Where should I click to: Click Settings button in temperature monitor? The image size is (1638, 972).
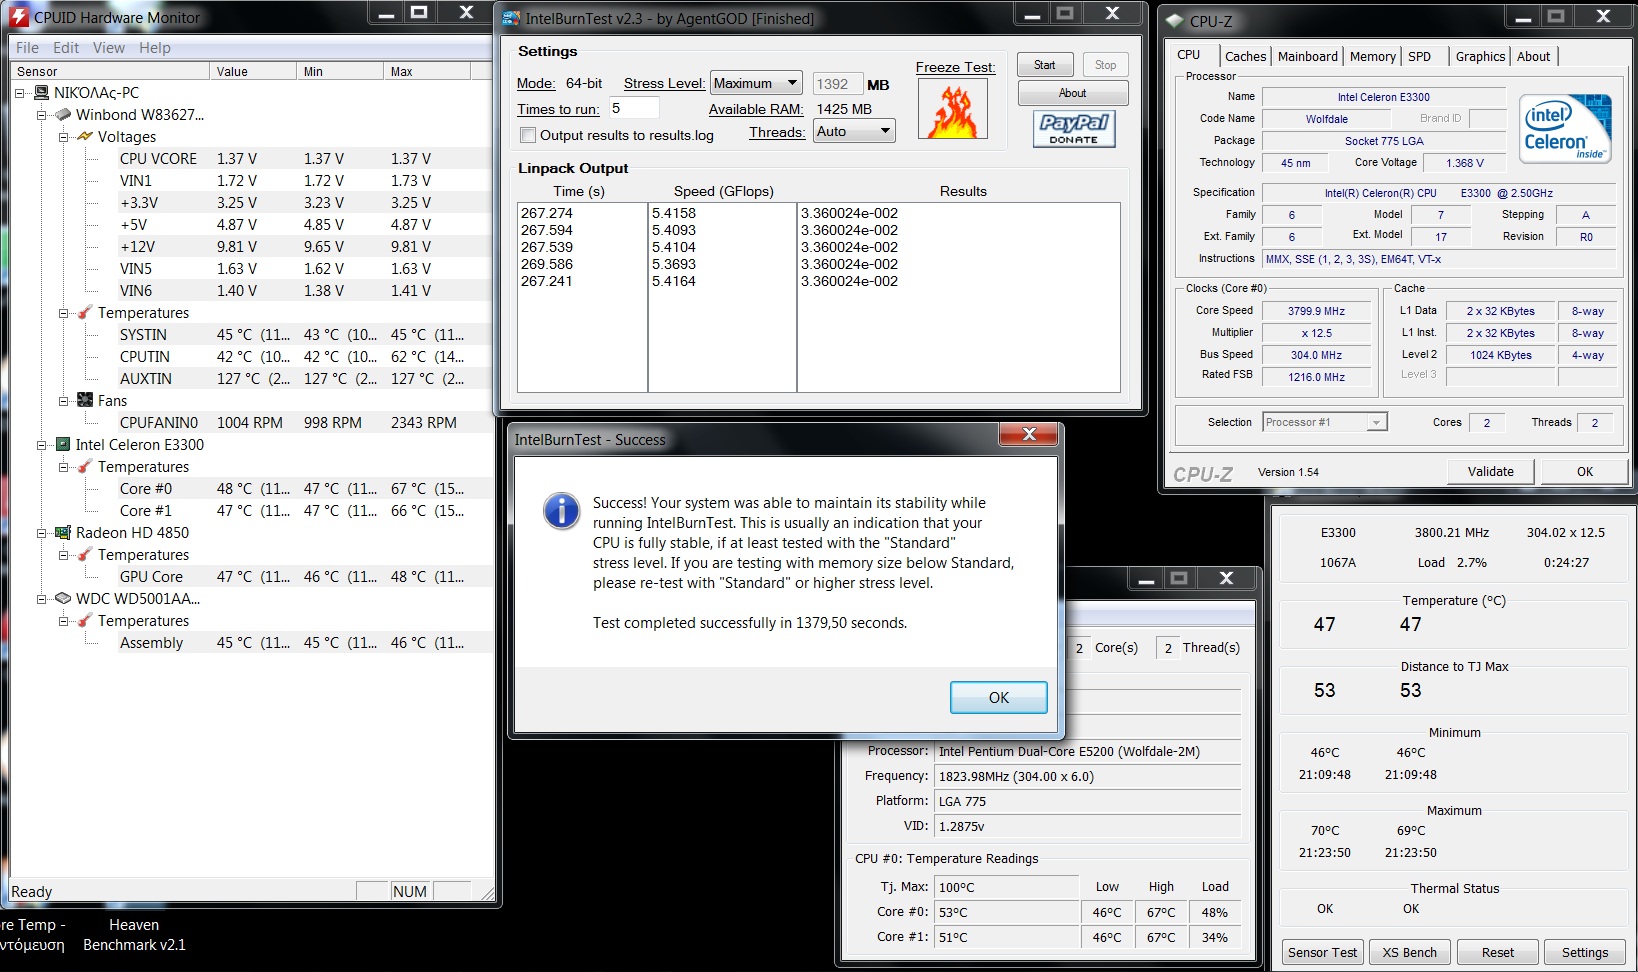pyautogui.click(x=1585, y=952)
